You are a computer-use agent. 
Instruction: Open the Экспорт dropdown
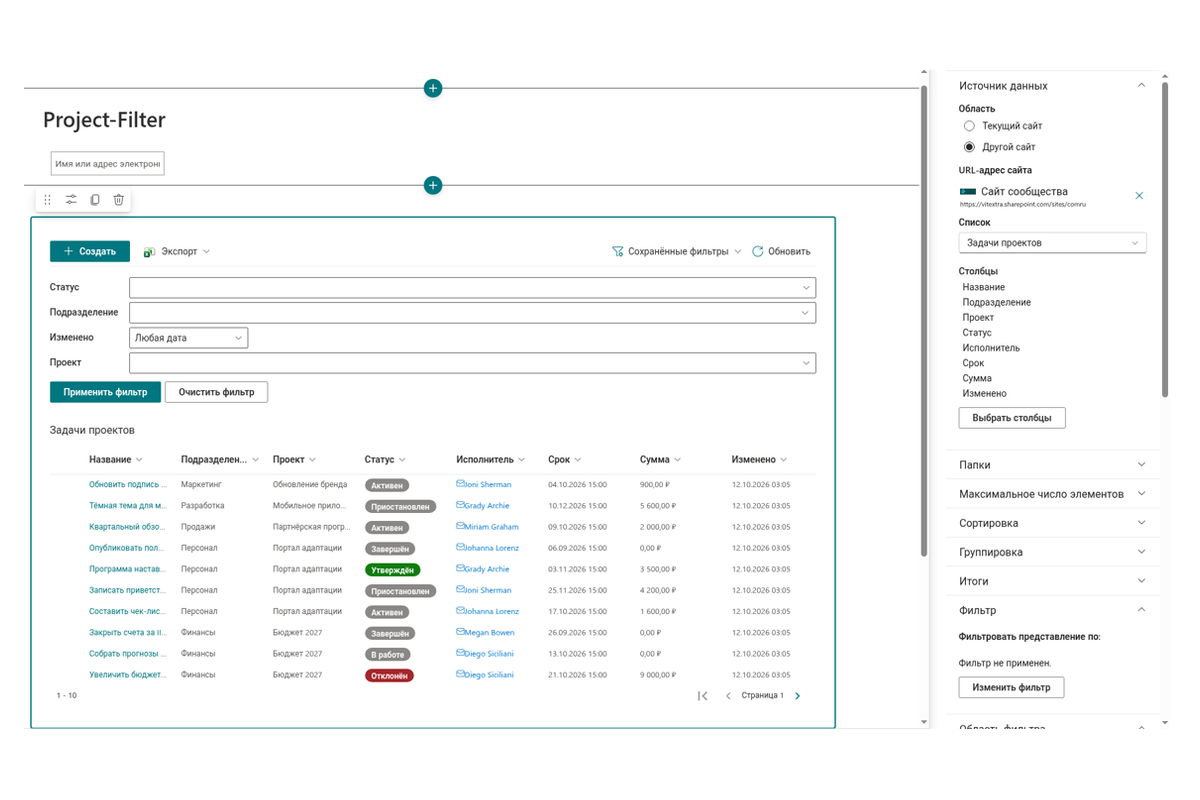coord(177,252)
